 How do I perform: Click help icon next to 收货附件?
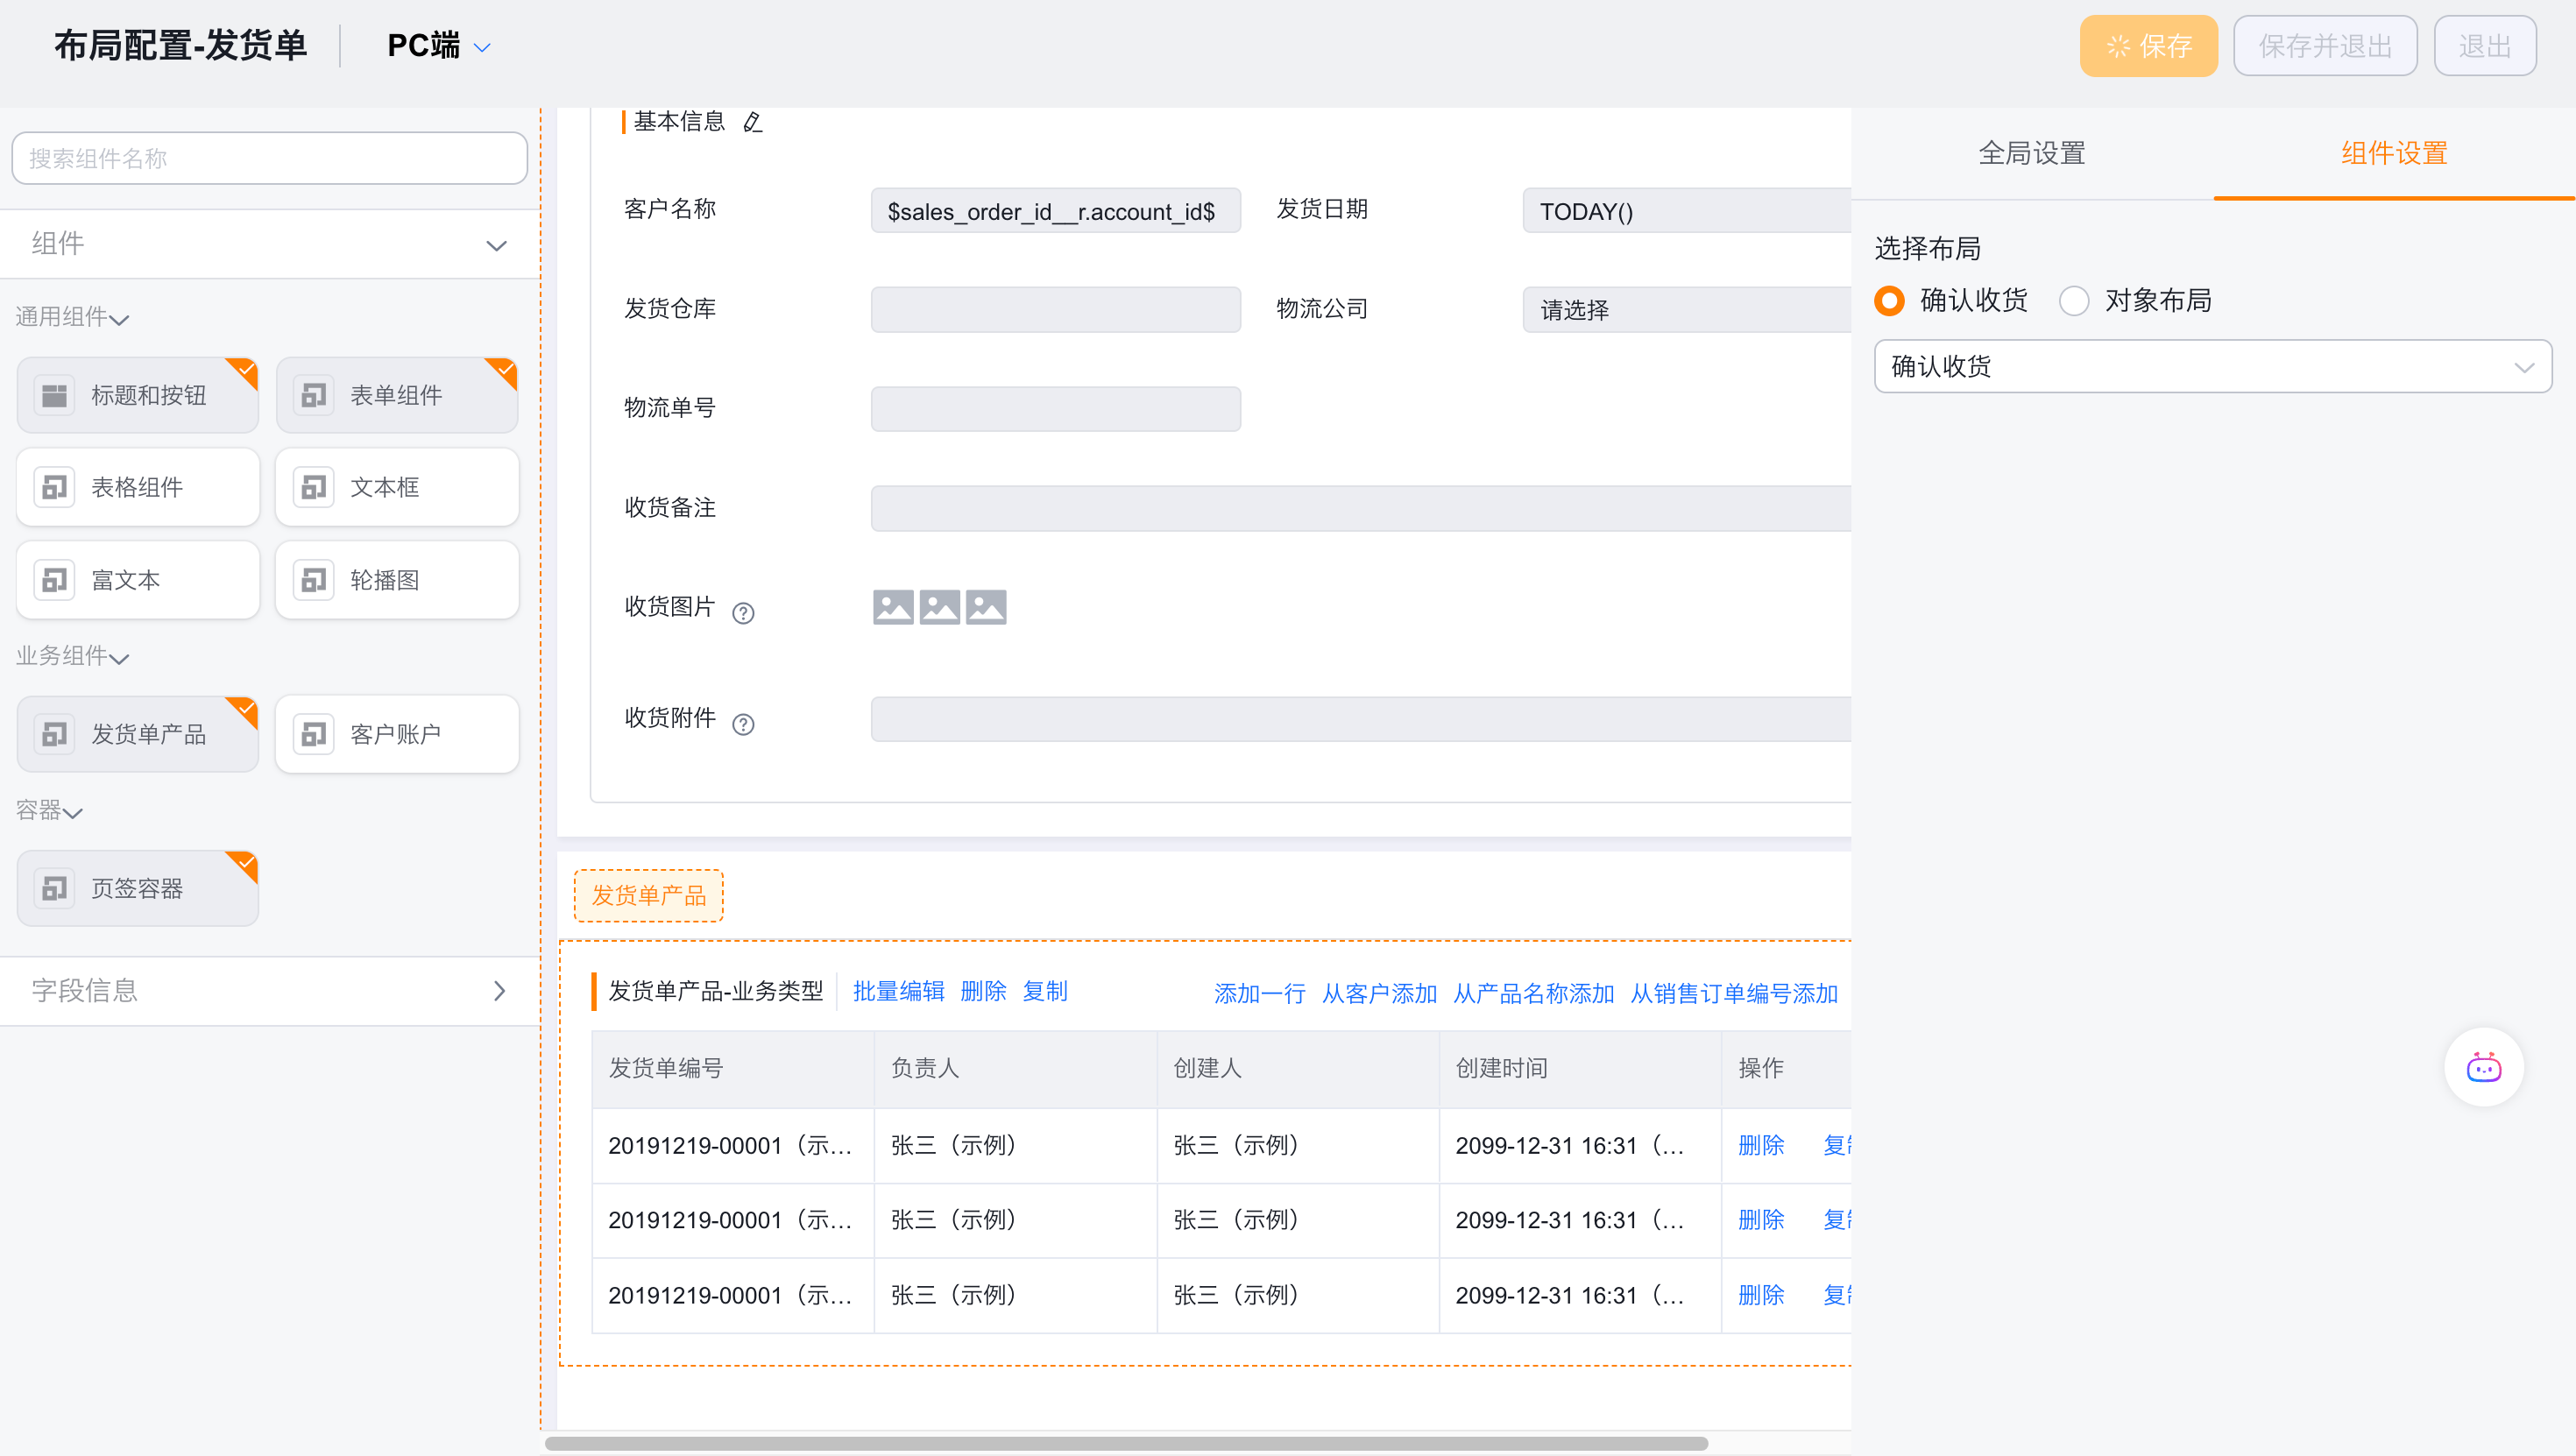743,724
